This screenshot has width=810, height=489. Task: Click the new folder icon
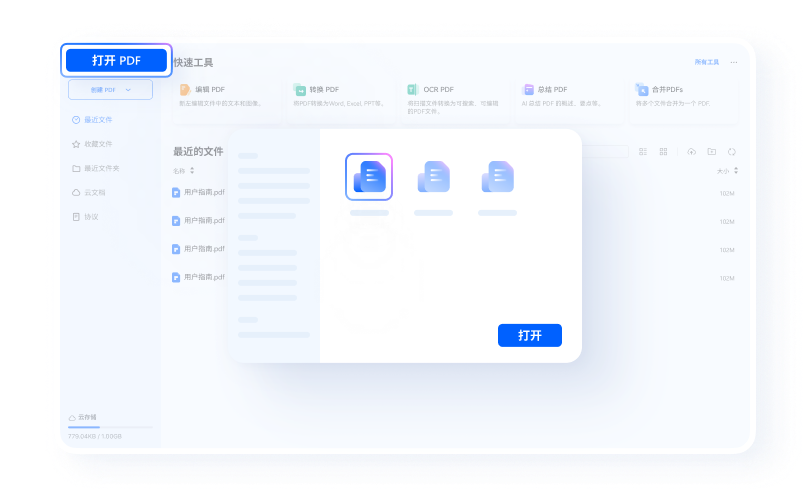pos(712,152)
